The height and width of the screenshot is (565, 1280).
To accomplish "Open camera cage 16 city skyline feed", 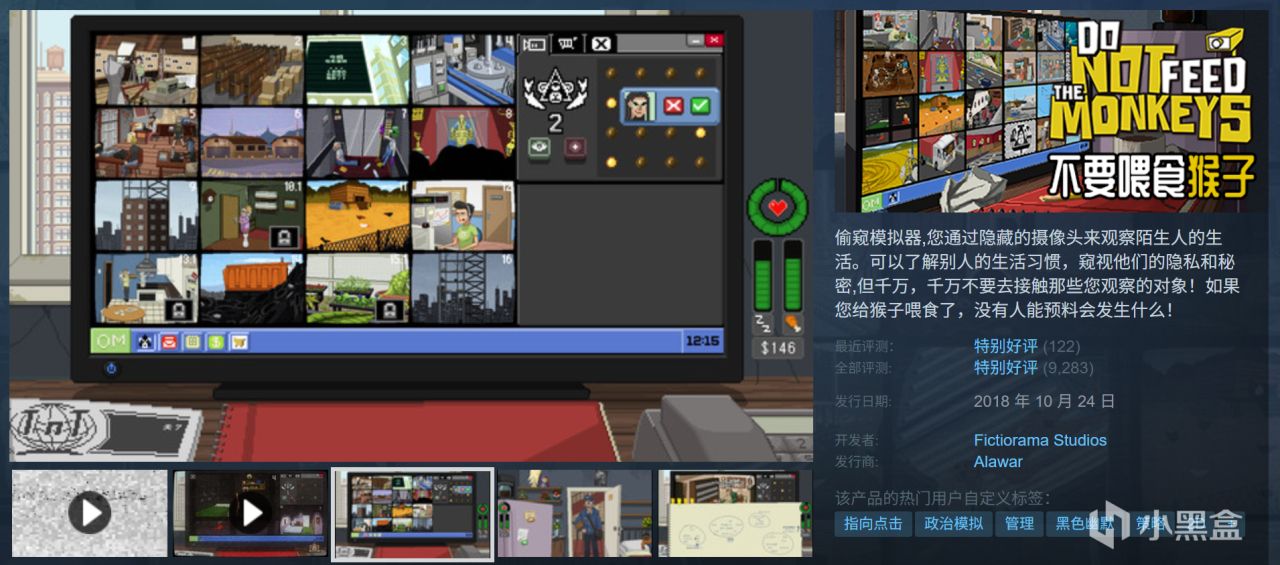I will tap(463, 288).
